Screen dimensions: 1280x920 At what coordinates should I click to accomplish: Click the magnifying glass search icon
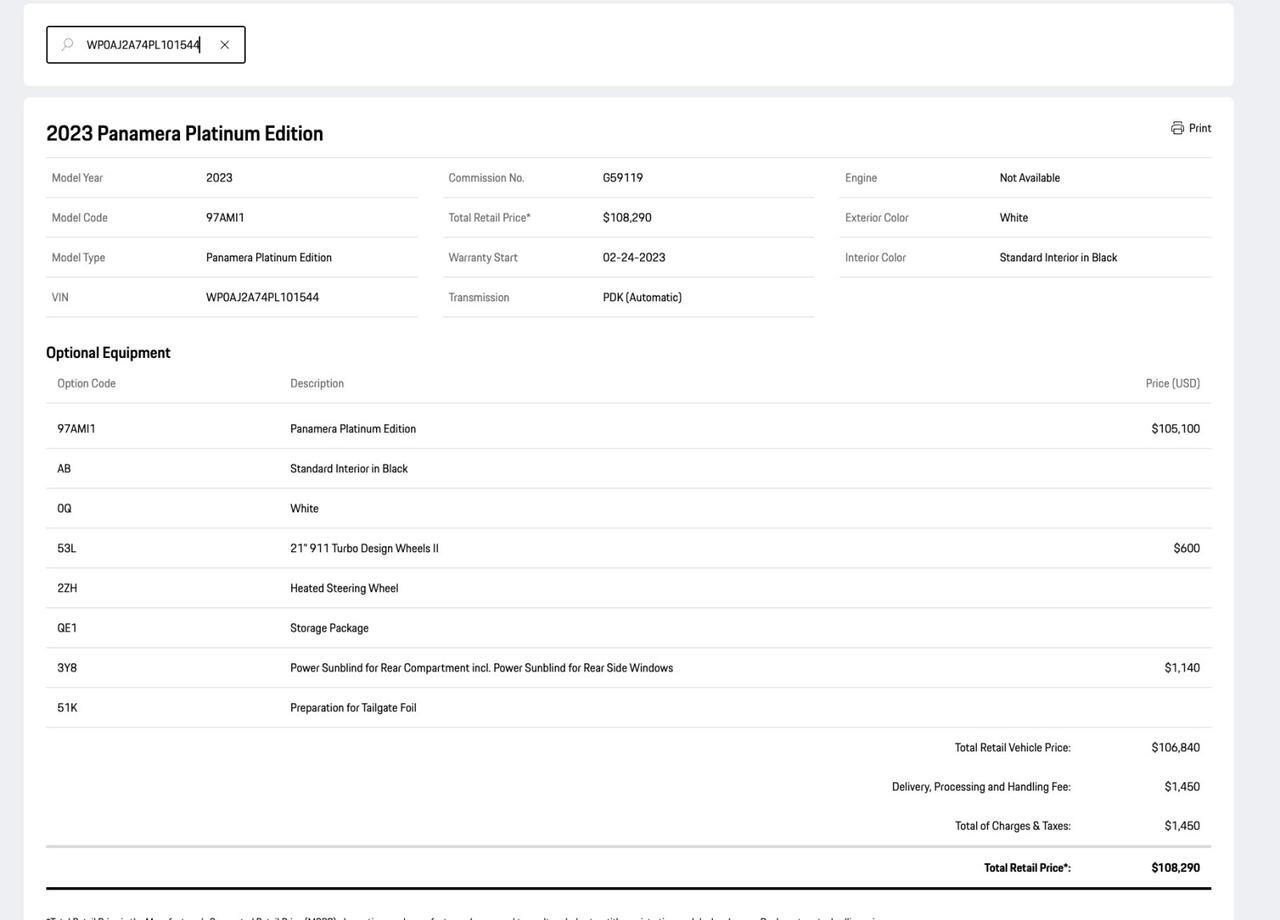coord(67,45)
